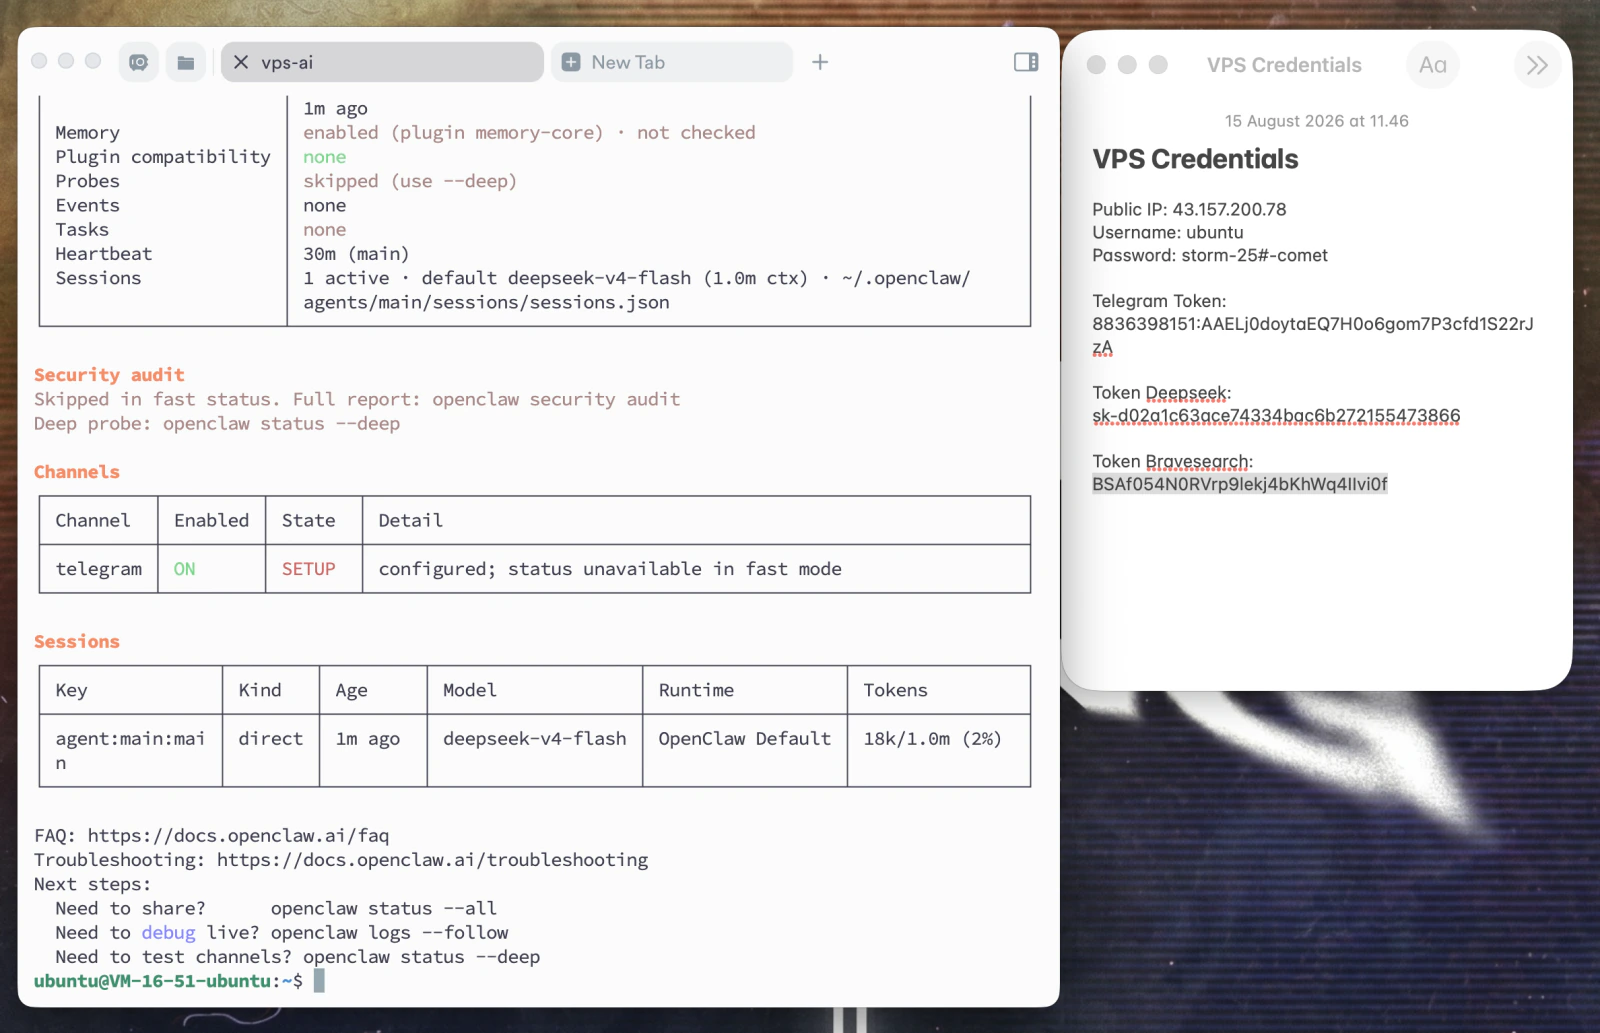This screenshot has width=1600, height=1033.
Task: Click the 'skipped (use --deep)' Probes value
Action: click(x=410, y=181)
